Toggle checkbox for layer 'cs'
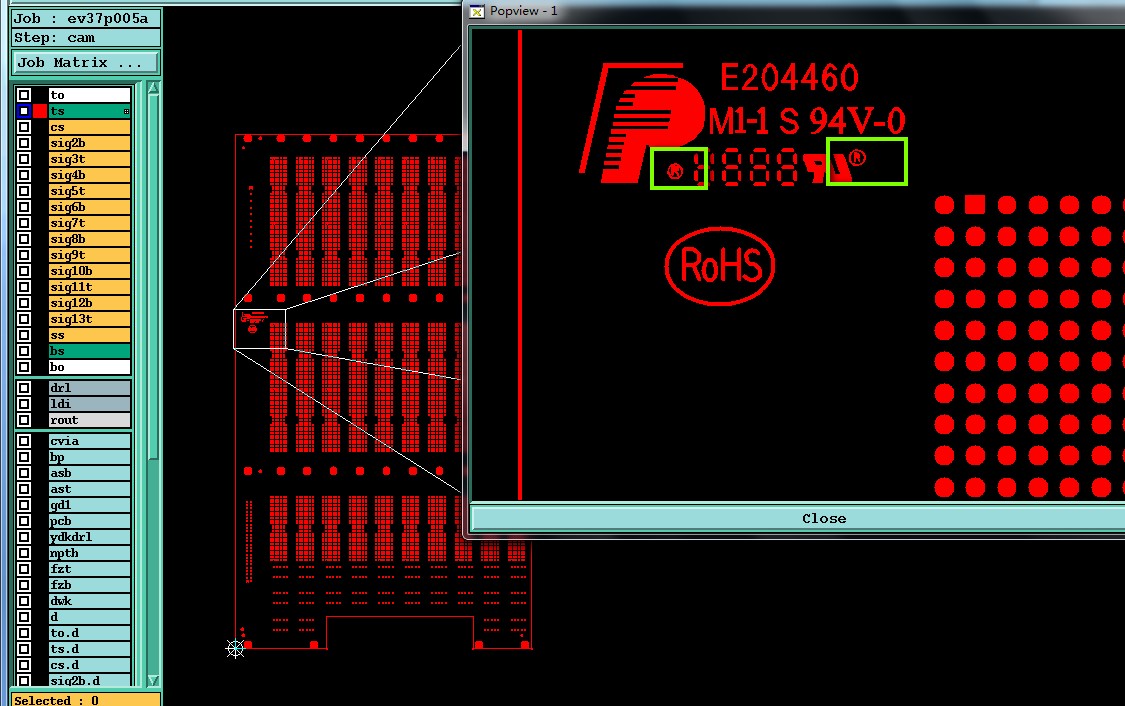The width and height of the screenshot is (1125, 706). pyautogui.click(x=24, y=127)
